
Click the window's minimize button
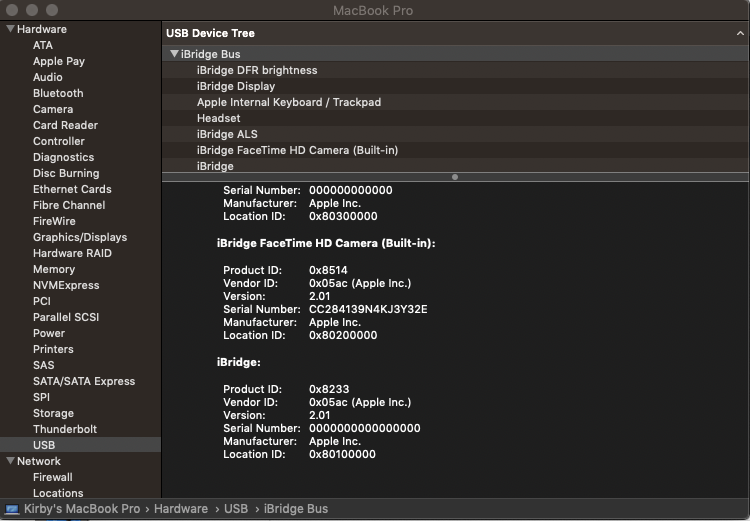click(x=32, y=10)
